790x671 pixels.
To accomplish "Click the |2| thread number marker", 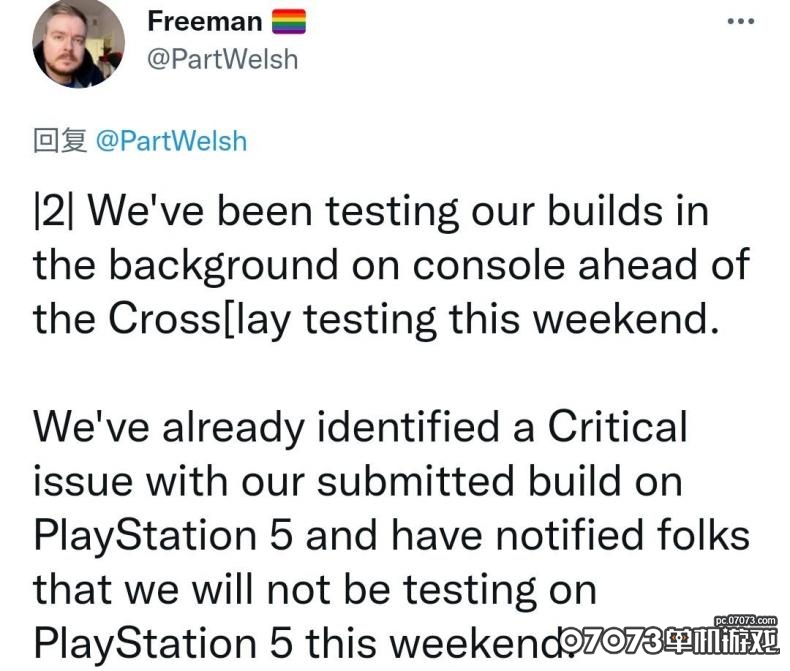I will (53, 211).
